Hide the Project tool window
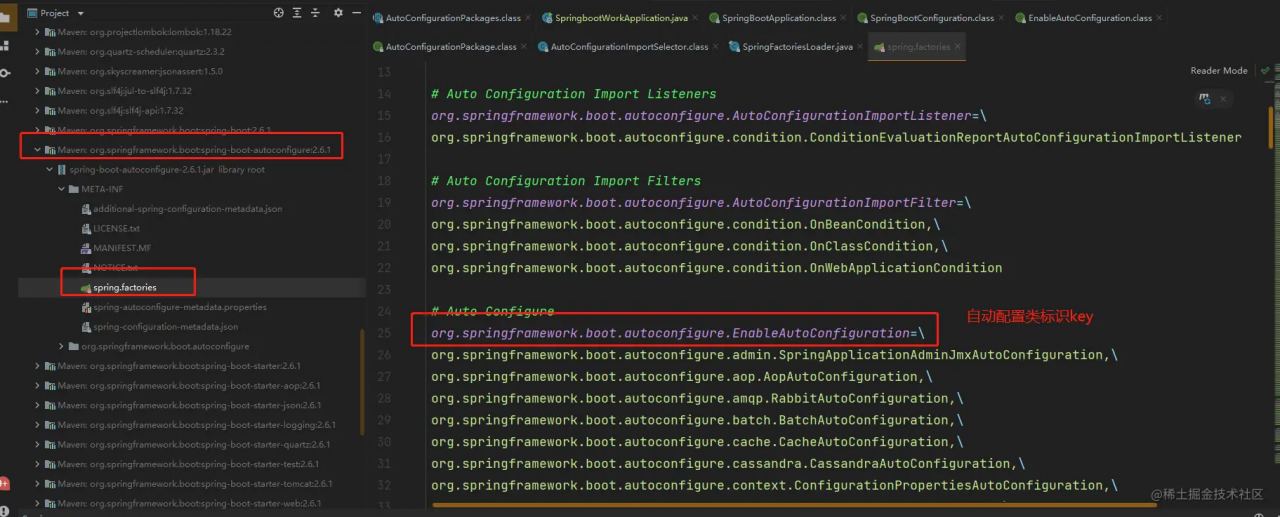This screenshot has height=517, width=1280. click(356, 13)
